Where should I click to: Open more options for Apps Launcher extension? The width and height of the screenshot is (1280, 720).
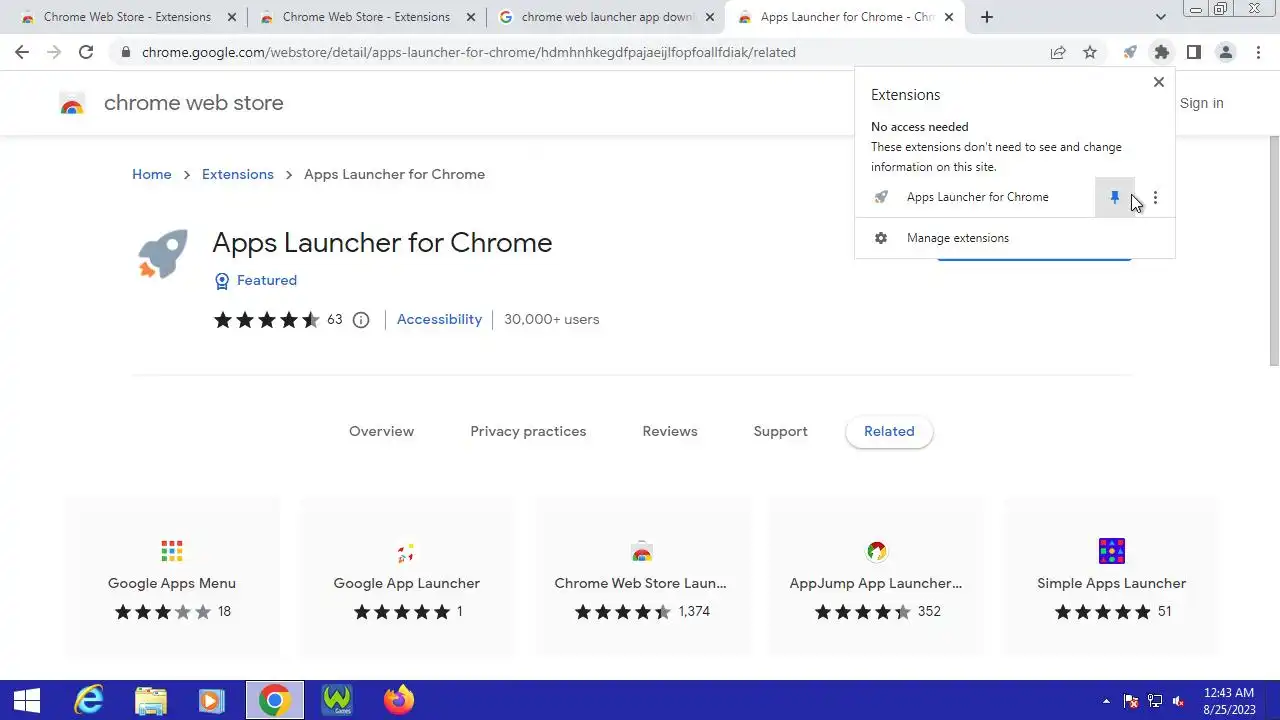click(x=1155, y=198)
